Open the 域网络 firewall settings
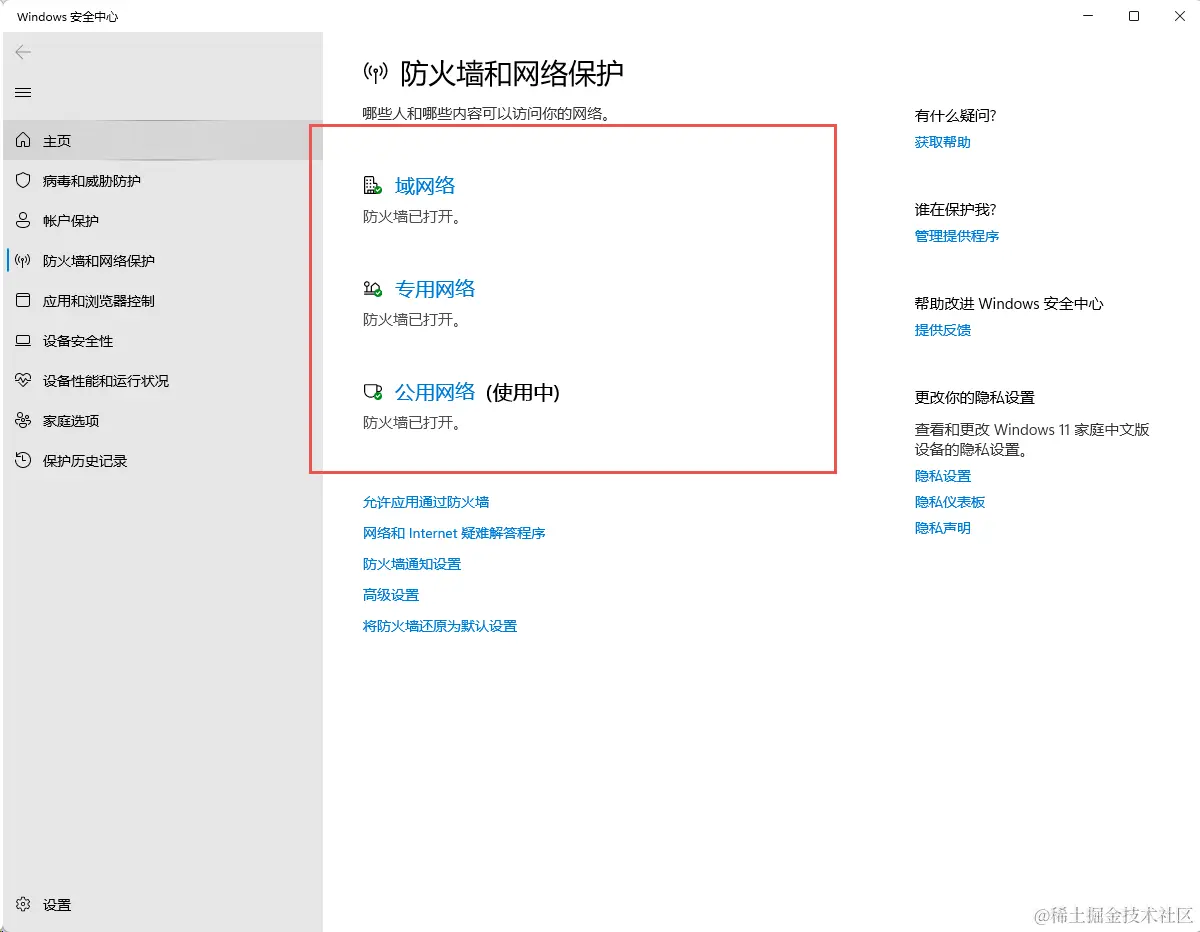The height and width of the screenshot is (932, 1200). tap(425, 185)
